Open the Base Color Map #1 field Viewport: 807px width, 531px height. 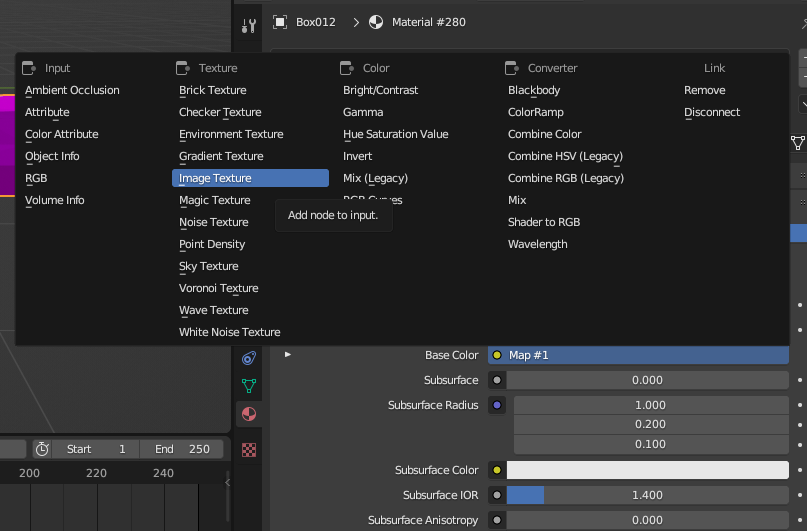tap(638, 355)
